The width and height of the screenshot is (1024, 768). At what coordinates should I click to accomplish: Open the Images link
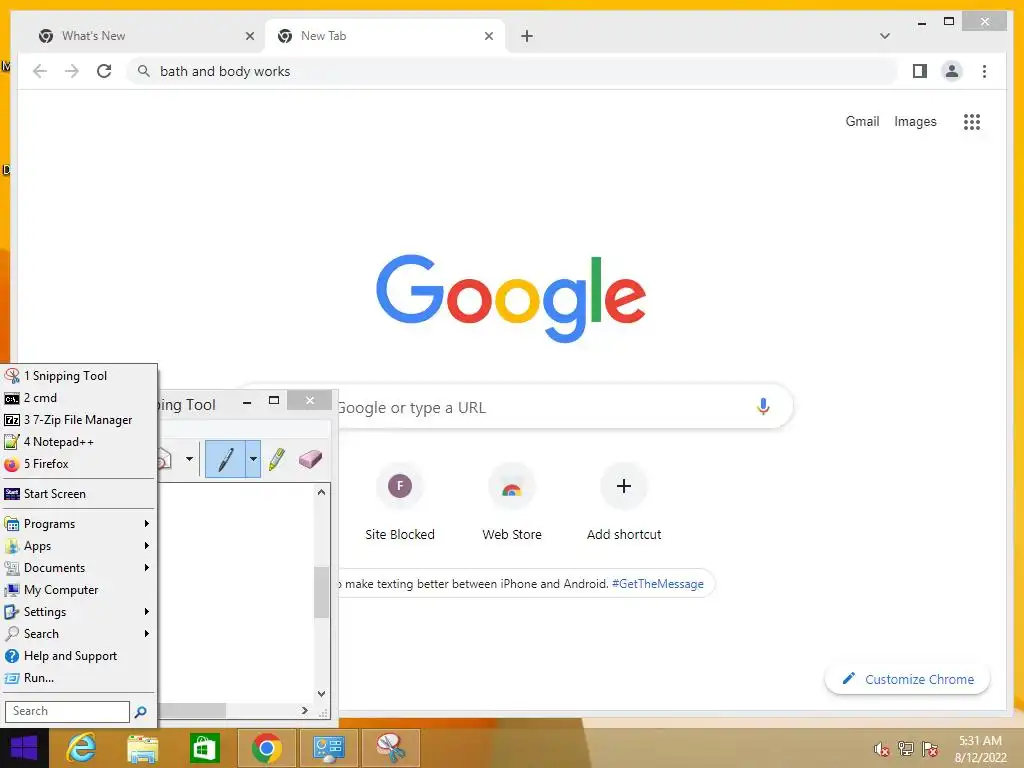915,121
